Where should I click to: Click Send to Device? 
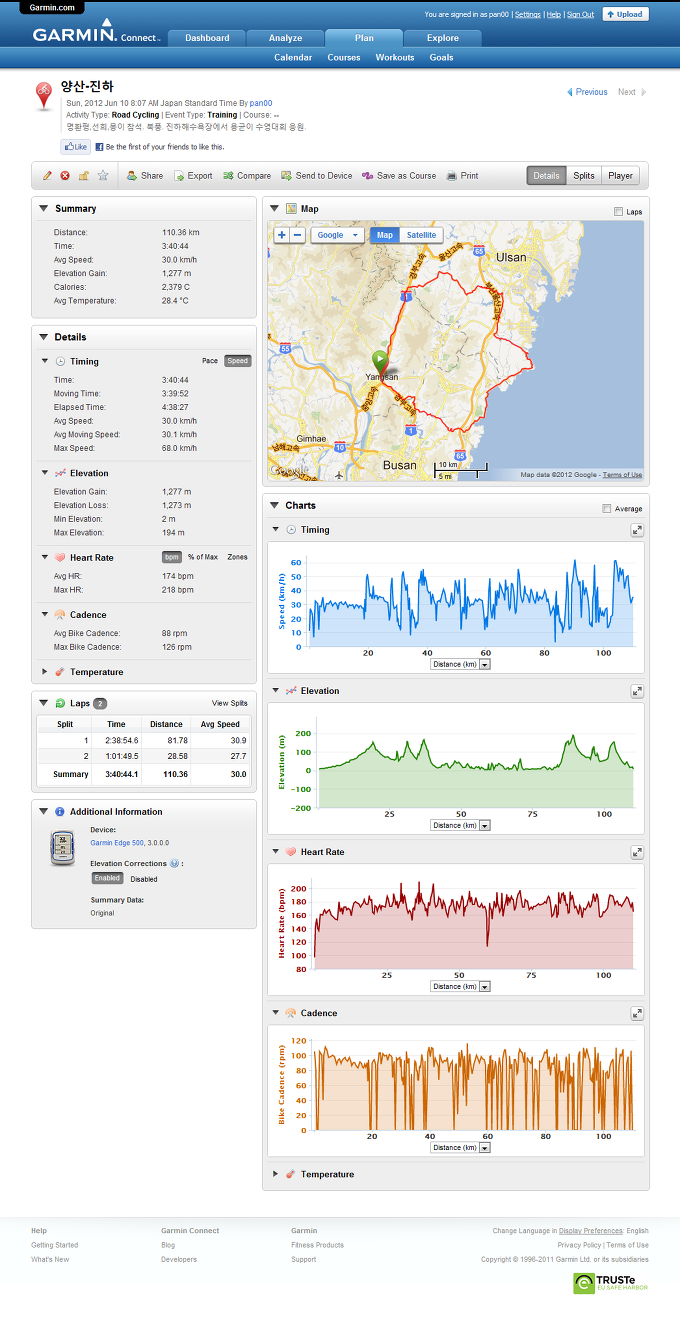click(317, 176)
